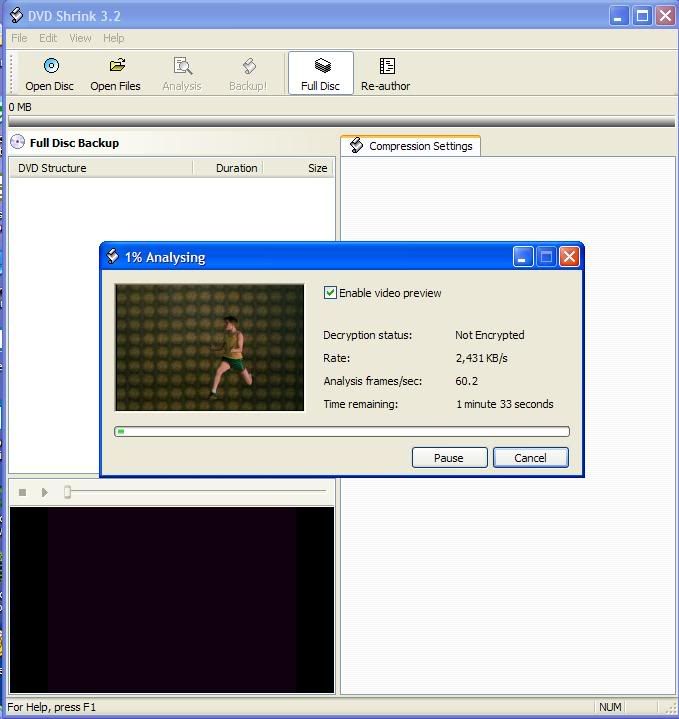Open the Help menu
Screen dimensions: 679x719
(114, 38)
